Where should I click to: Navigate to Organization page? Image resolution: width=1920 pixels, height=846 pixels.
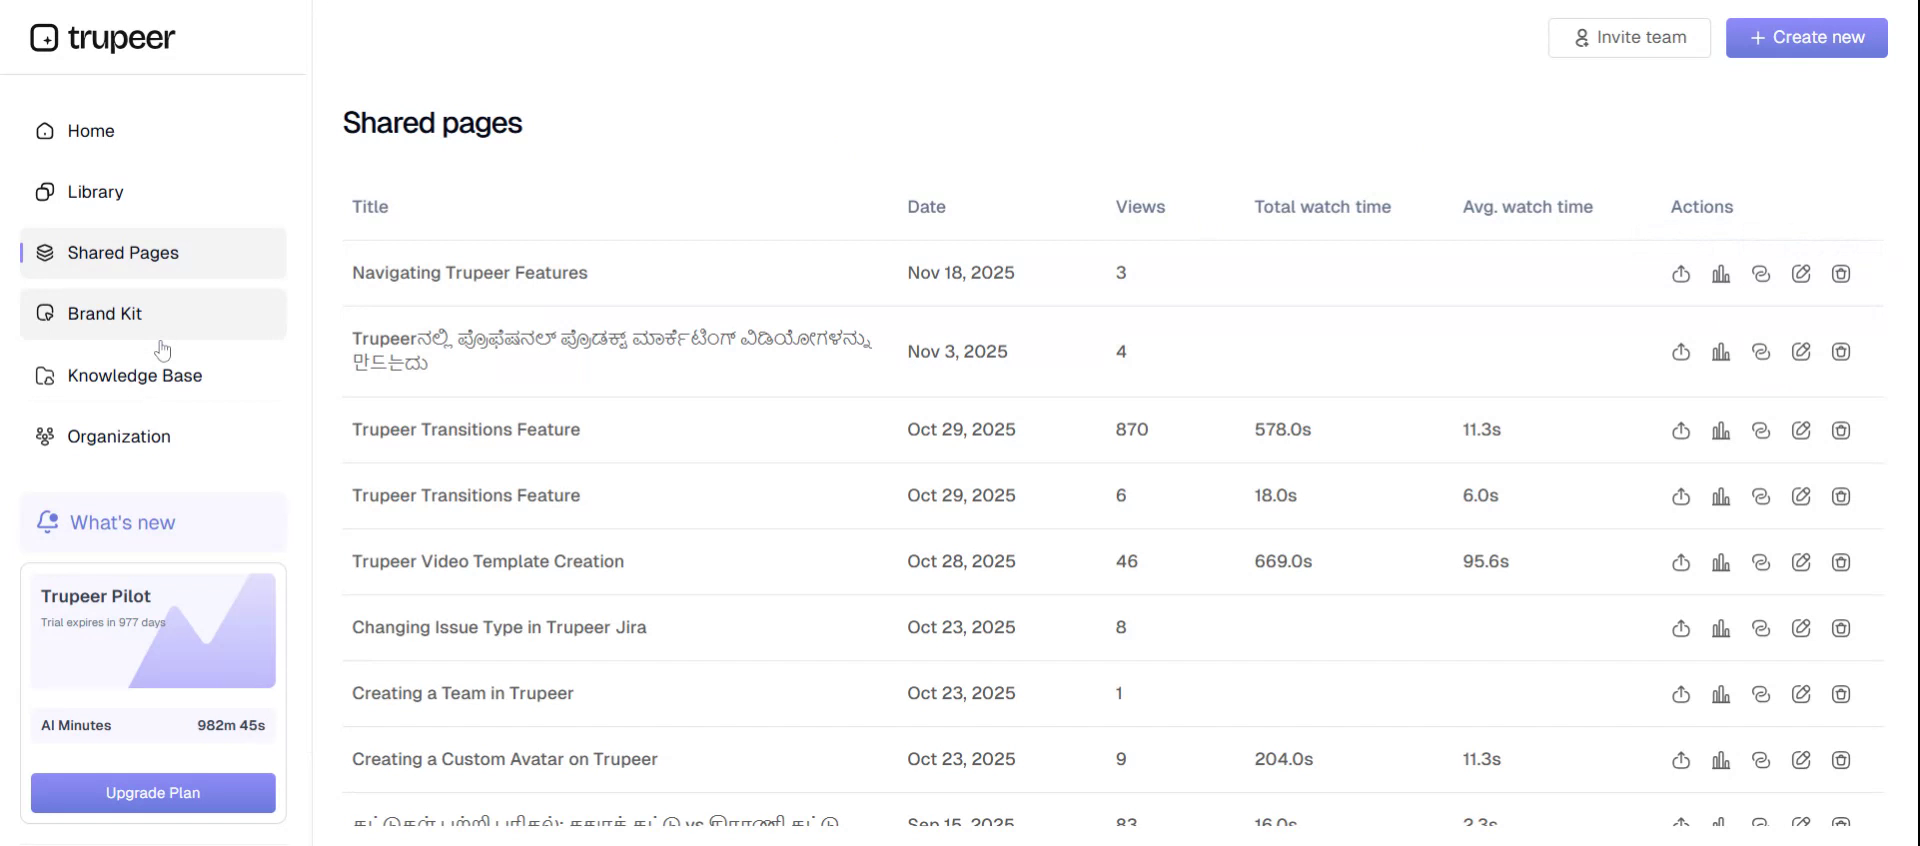(118, 437)
